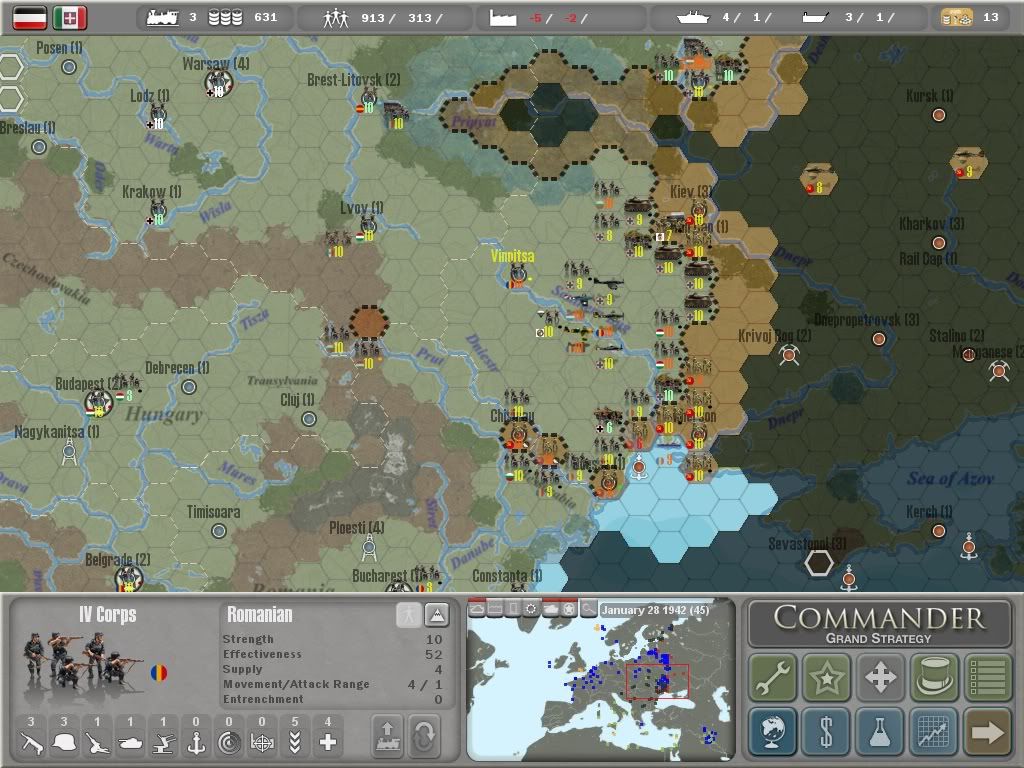Open the flask research button

coord(880,731)
